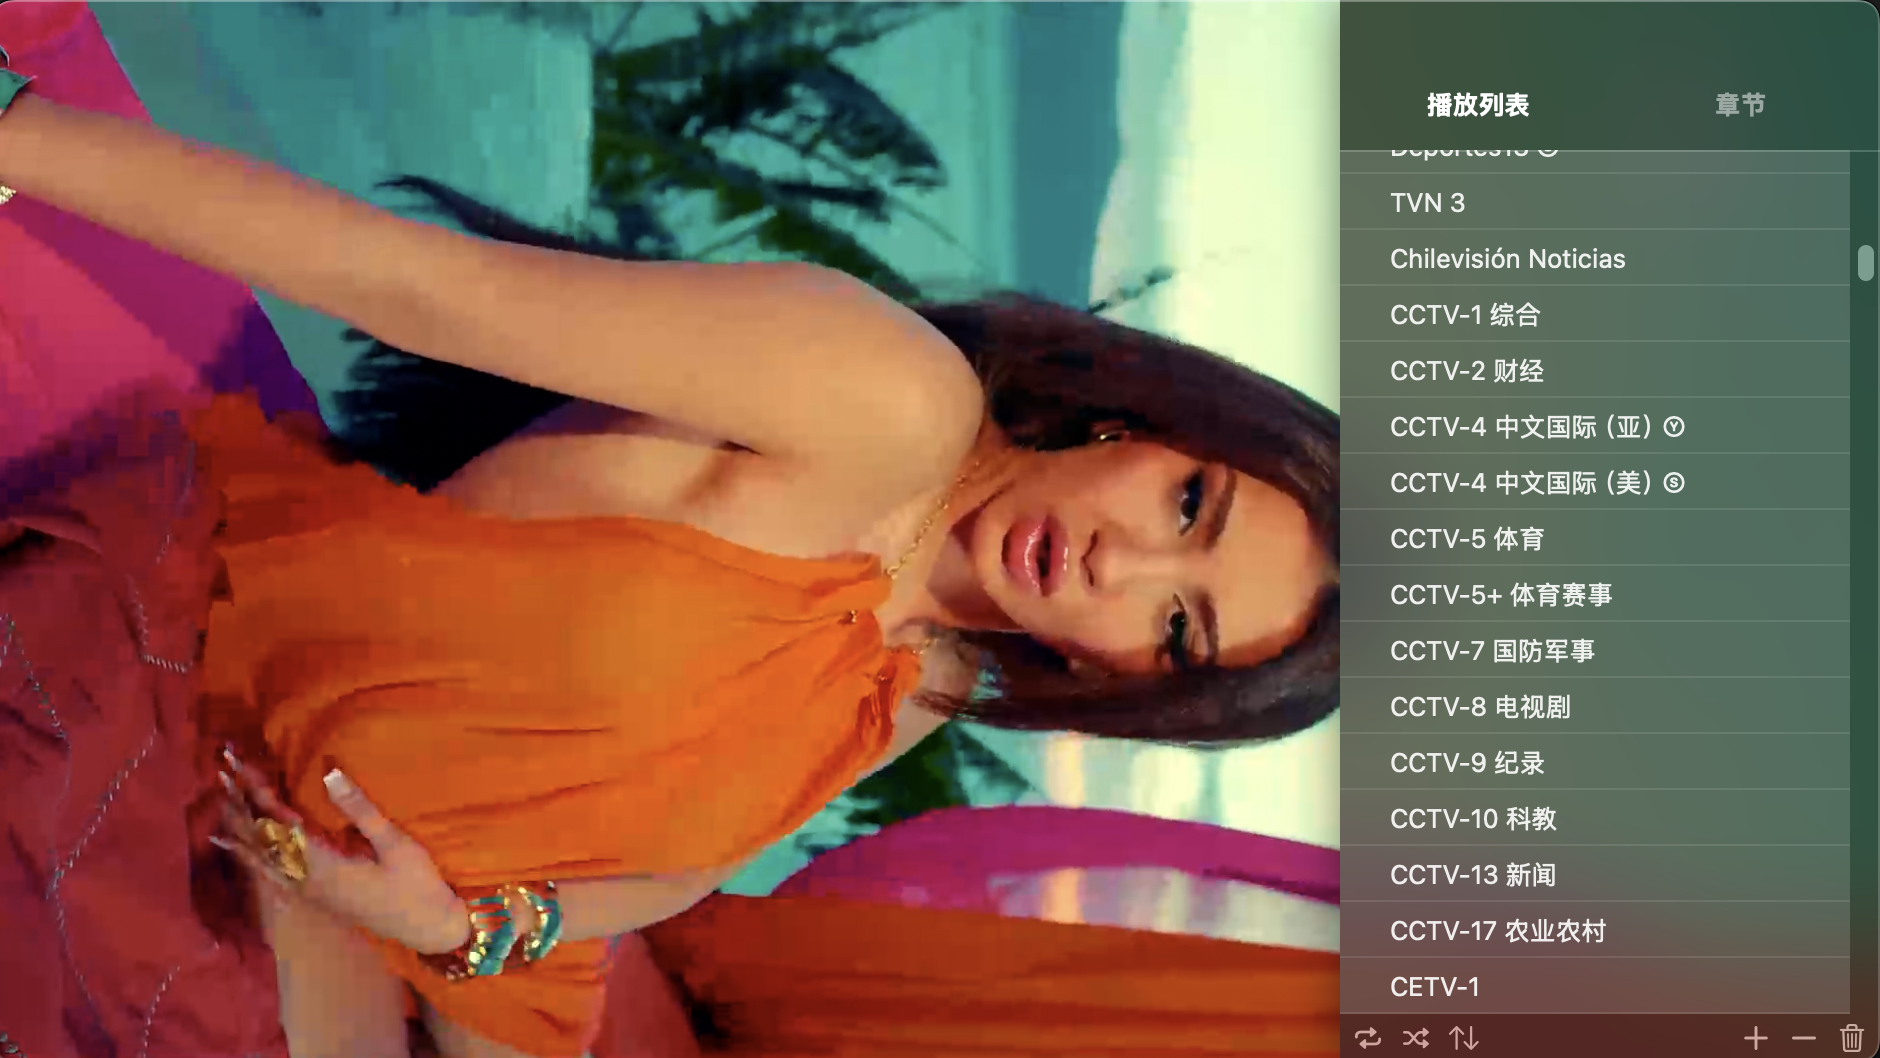
Task: Click the S badge on CCTV-4 美
Action: click(x=1674, y=483)
